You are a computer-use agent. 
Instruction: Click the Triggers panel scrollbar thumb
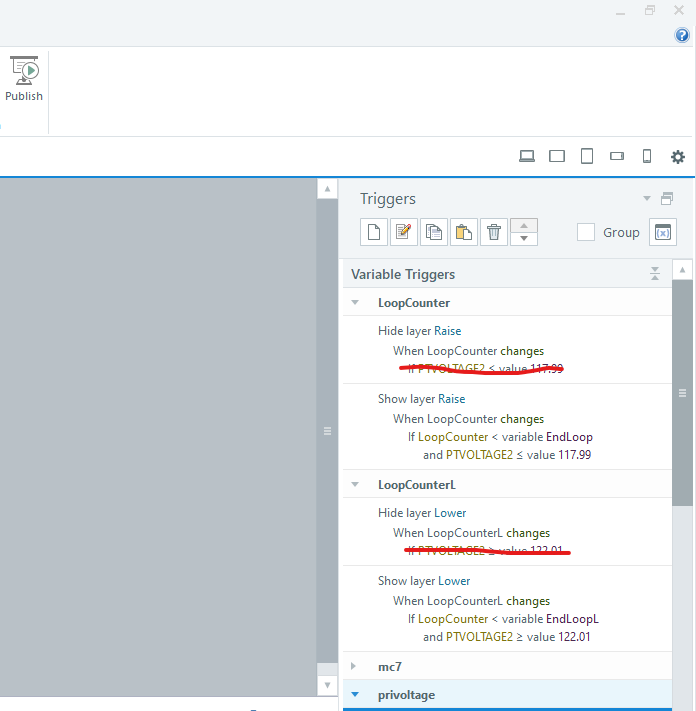[x=682, y=393]
